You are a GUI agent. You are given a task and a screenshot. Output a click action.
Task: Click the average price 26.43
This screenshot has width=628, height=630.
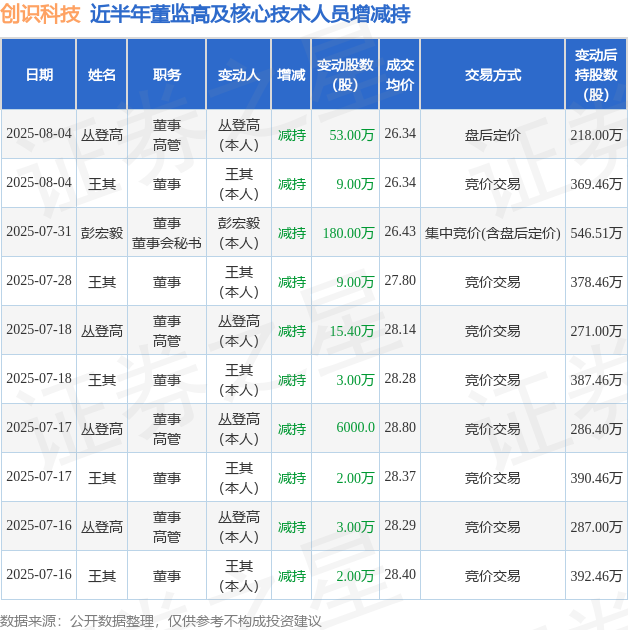point(400,231)
